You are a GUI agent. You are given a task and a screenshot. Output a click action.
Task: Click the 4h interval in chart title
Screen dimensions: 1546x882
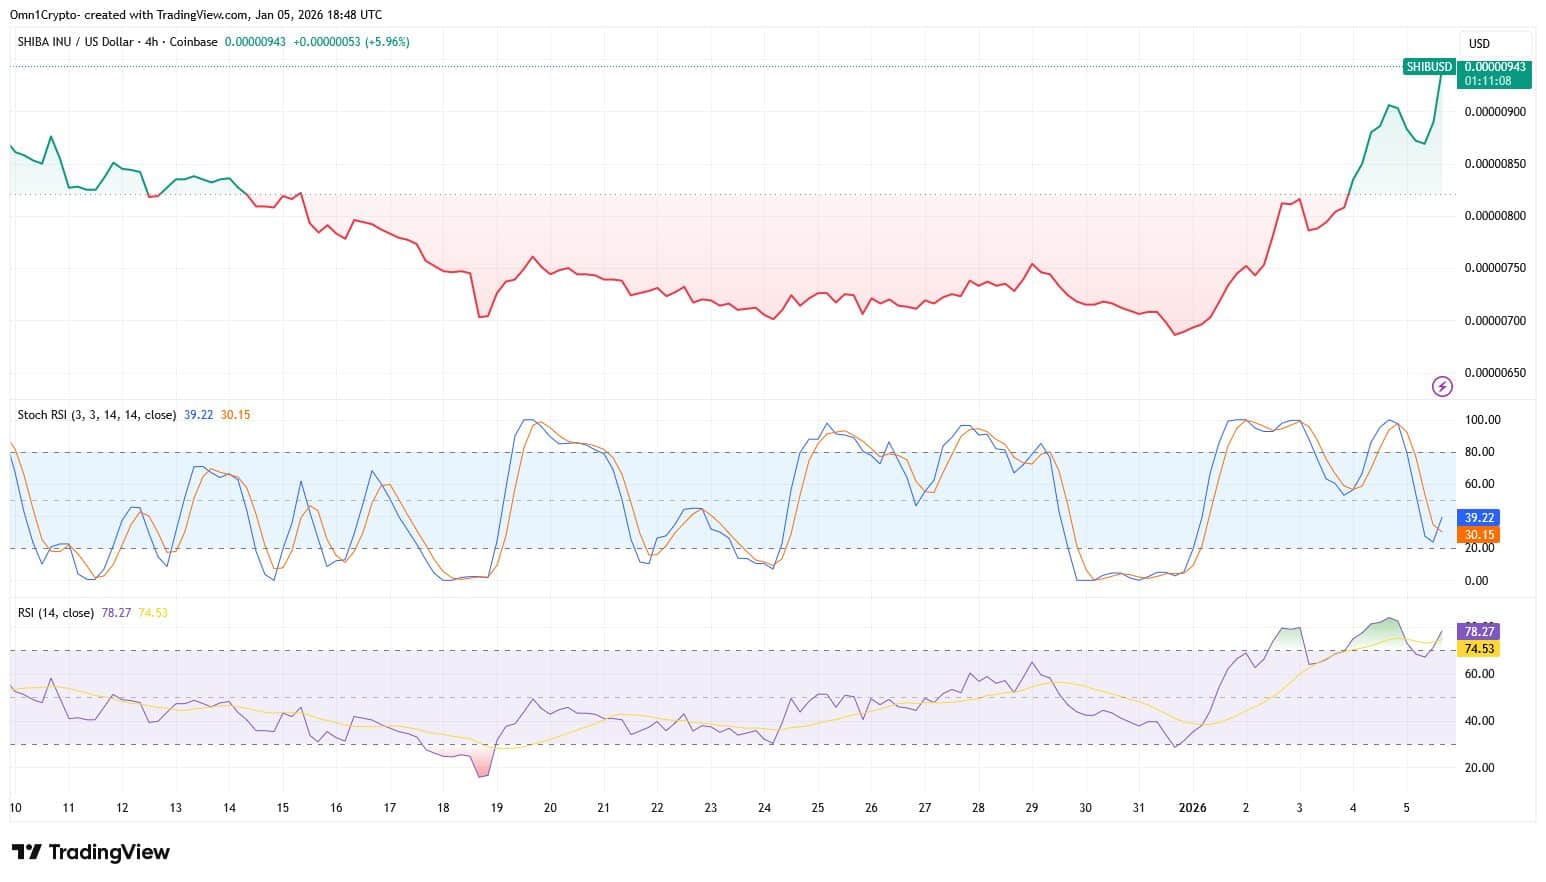coord(150,42)
